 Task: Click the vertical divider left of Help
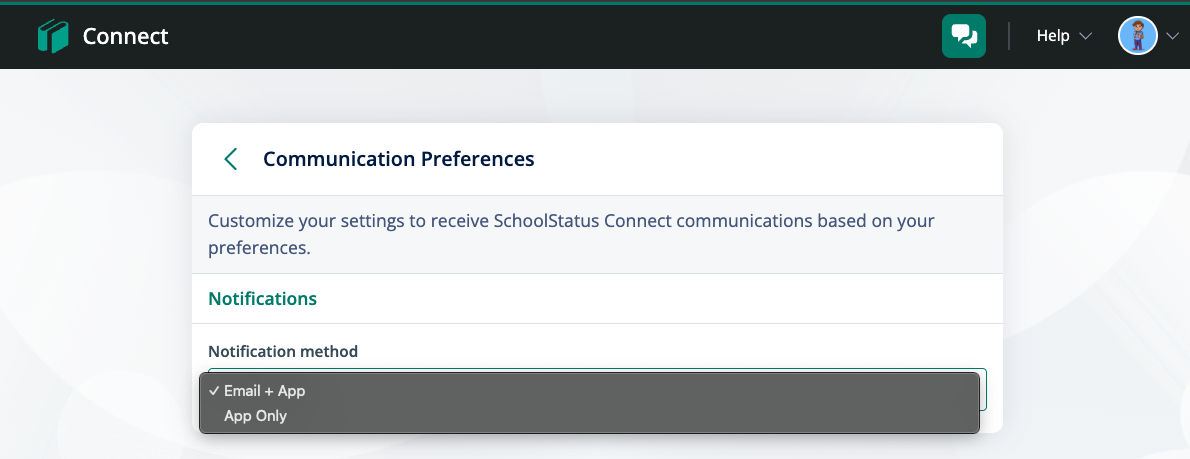1009,36
